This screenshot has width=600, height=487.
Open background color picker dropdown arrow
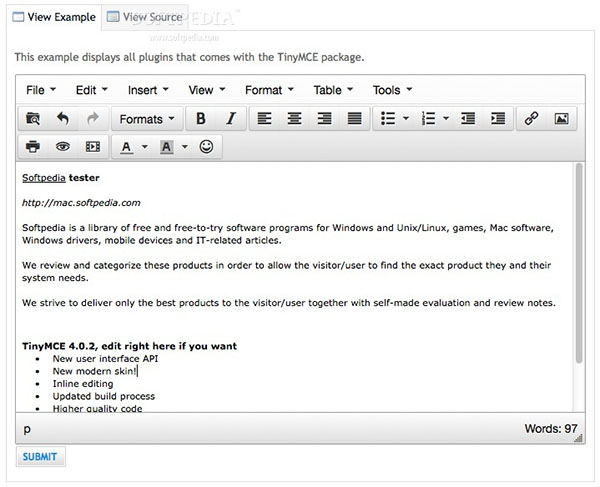point(184,147)
